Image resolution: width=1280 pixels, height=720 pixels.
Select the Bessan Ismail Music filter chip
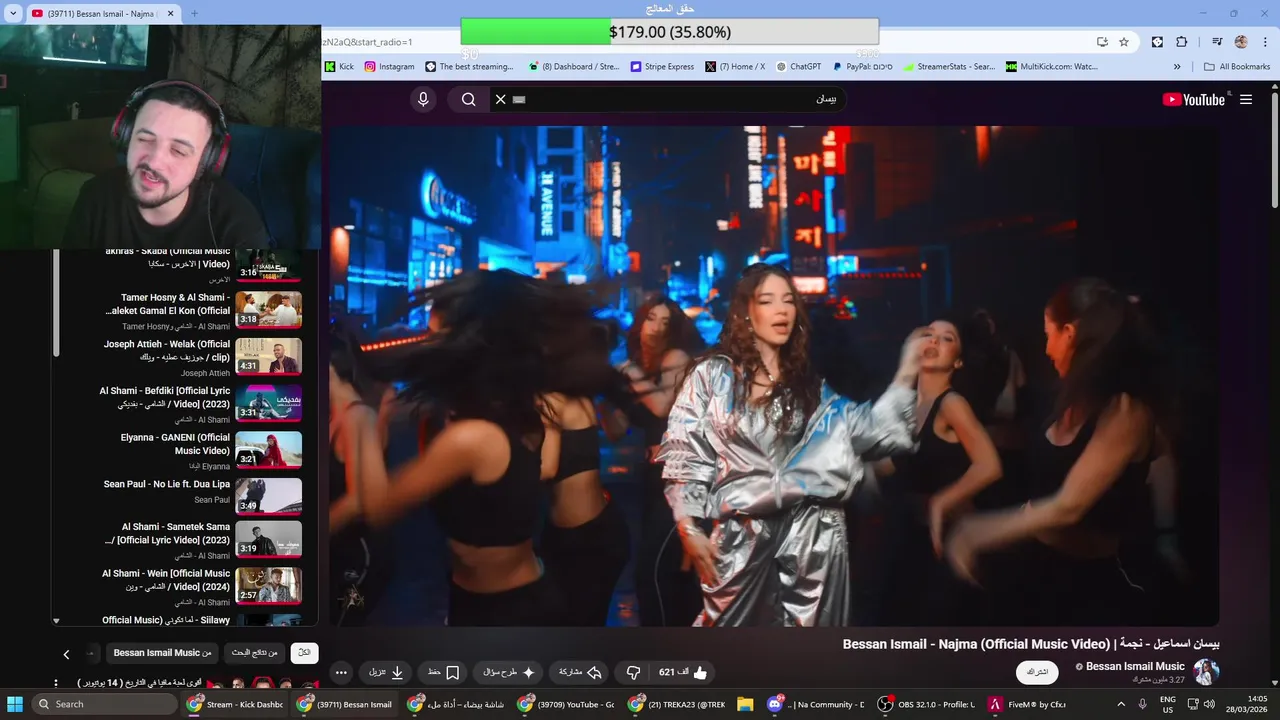tap(162, 653)
